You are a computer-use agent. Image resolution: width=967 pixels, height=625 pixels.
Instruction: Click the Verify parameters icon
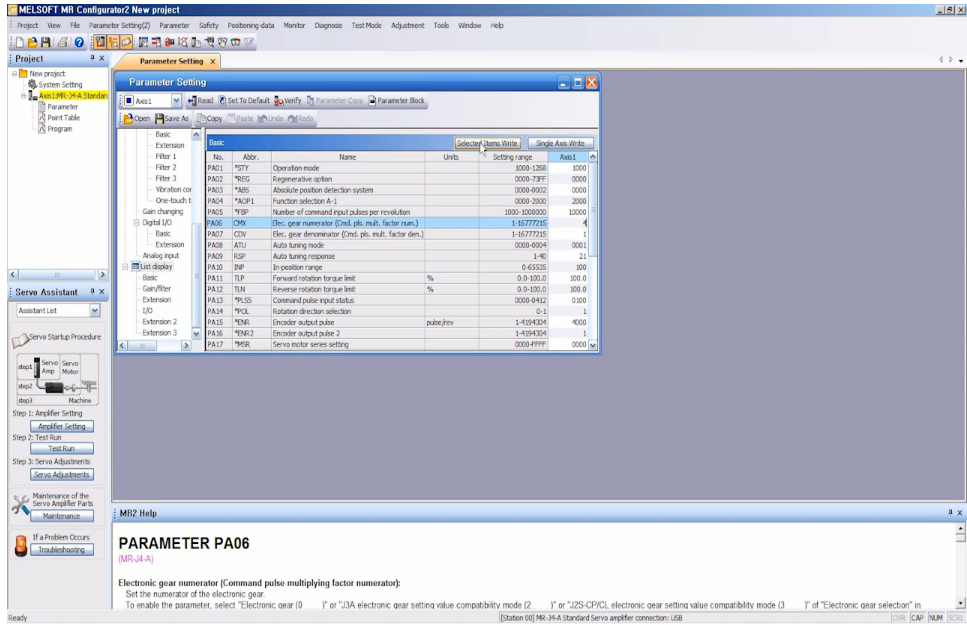(279, 101)
